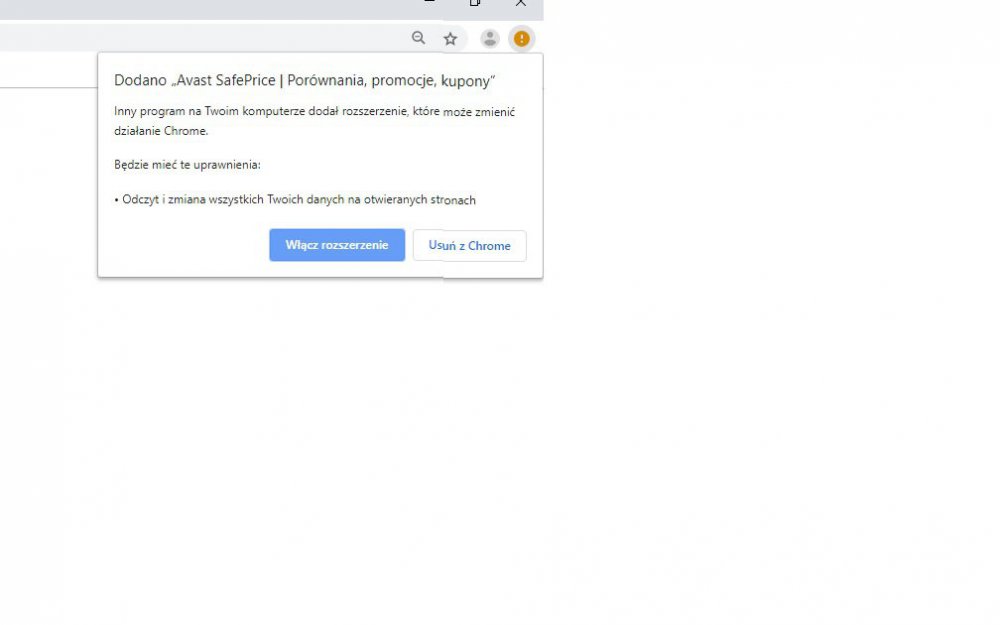Bookmark this page with the star icon

(450, 39)
